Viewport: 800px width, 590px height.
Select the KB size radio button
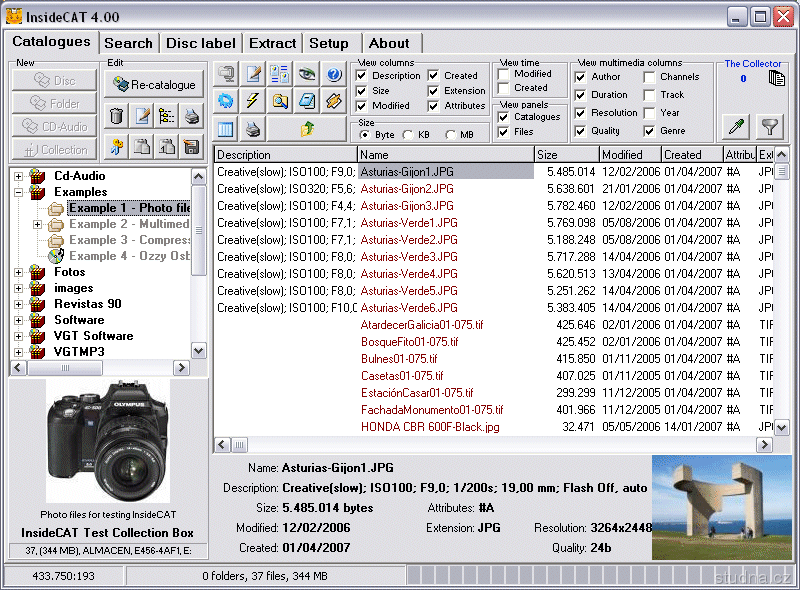point(408,135)
